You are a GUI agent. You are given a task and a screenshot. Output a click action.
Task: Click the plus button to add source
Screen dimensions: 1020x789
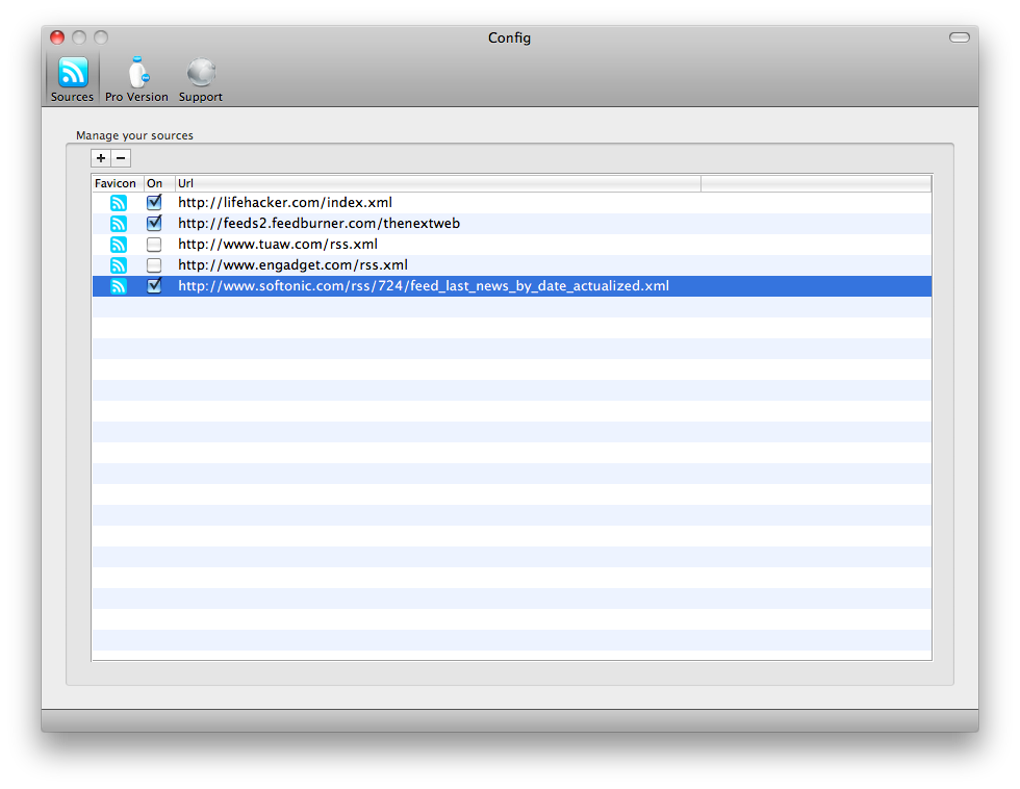[x=101, y=158]
